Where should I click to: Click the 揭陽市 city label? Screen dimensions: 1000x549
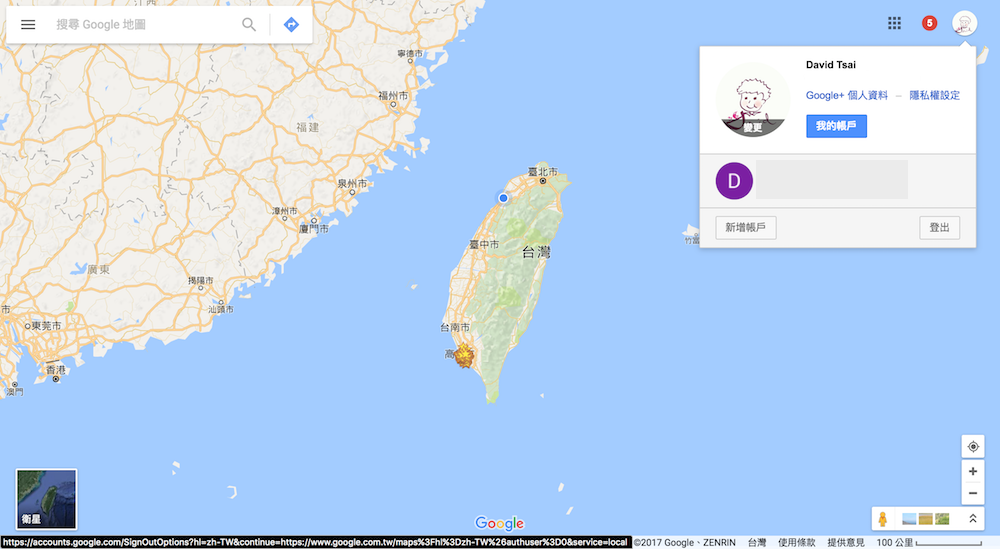(x=200, y=281)
